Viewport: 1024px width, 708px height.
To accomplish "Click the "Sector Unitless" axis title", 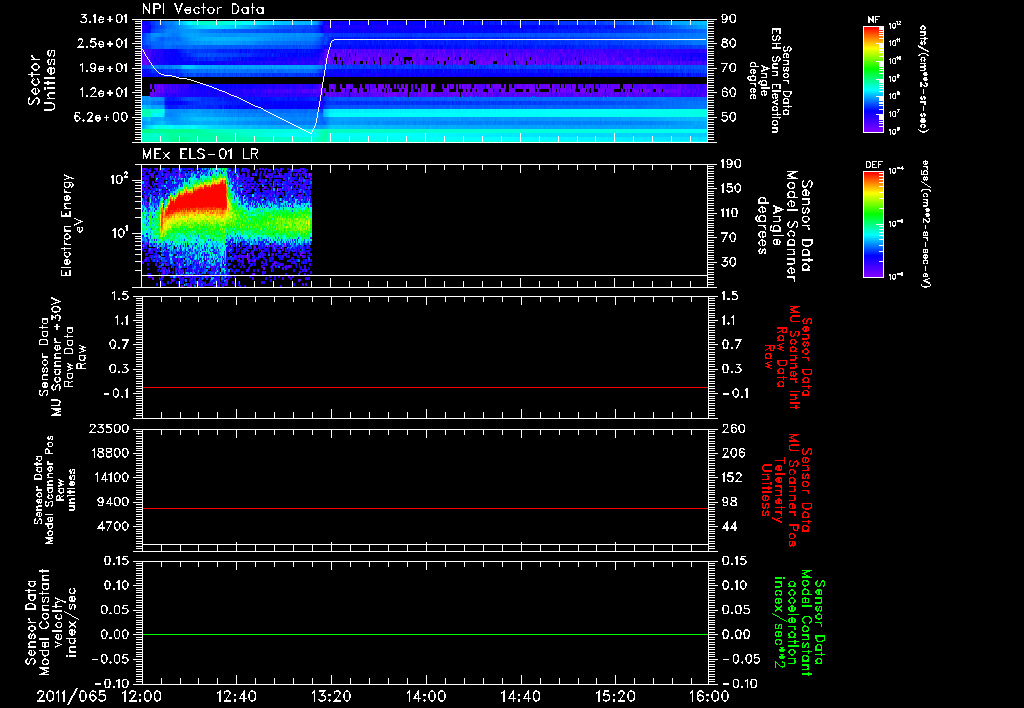I will 42,80.
